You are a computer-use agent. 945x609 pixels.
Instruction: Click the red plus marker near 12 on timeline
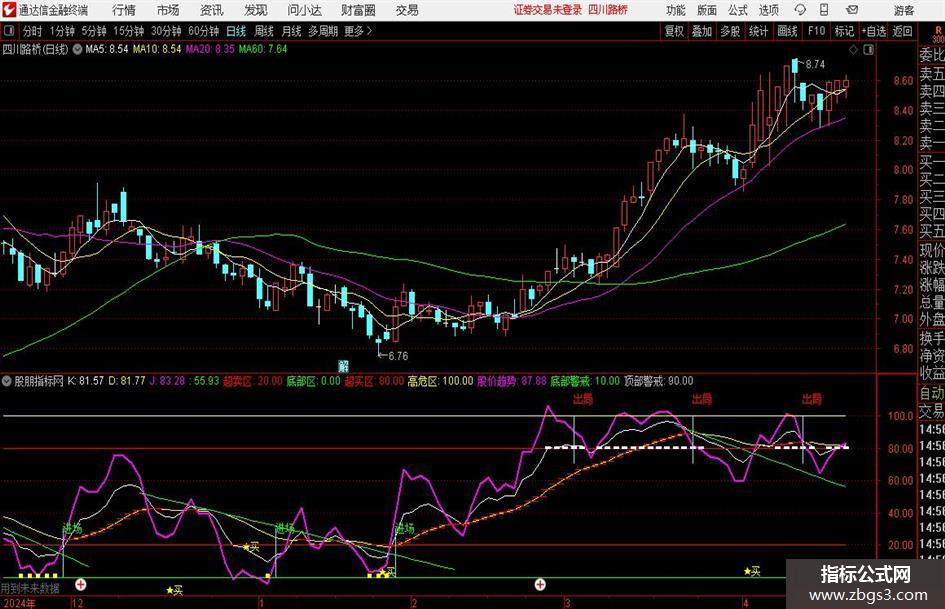81,584
